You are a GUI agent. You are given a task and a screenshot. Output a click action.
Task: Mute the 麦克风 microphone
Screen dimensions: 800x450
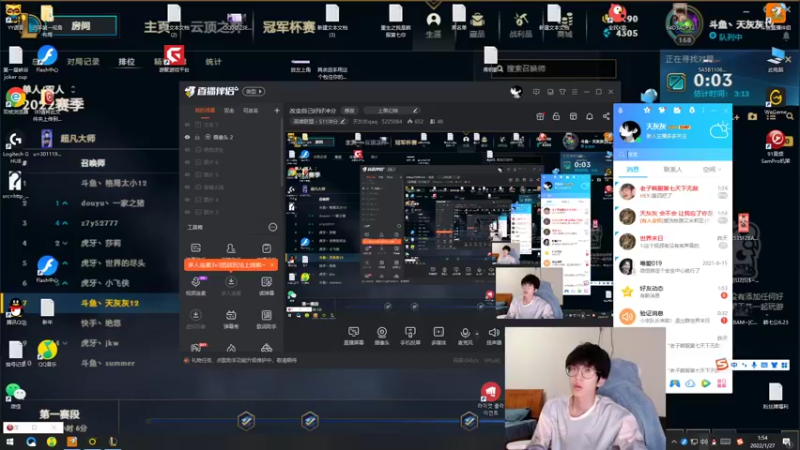(465, 336)
